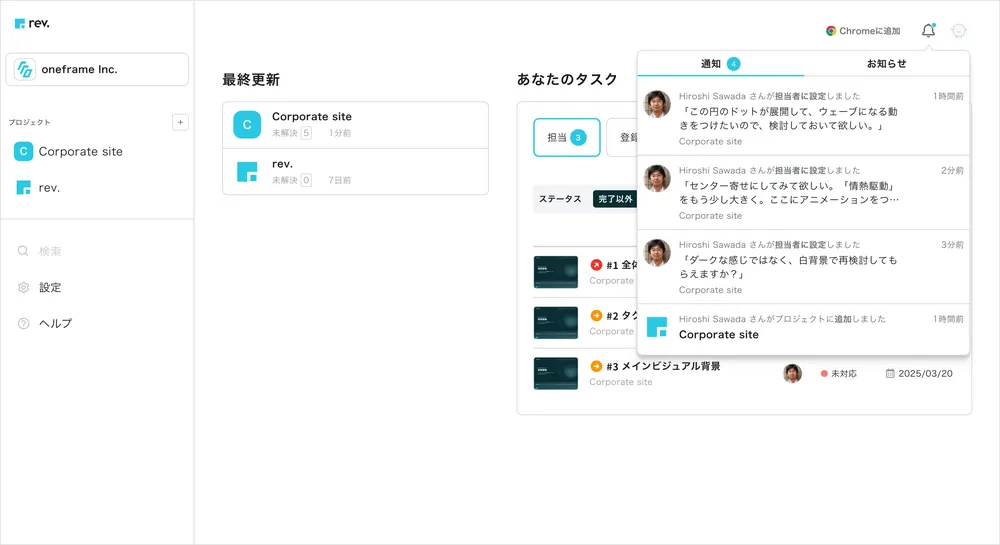Switch to the お知らせ tab

(x=886, y=63)
